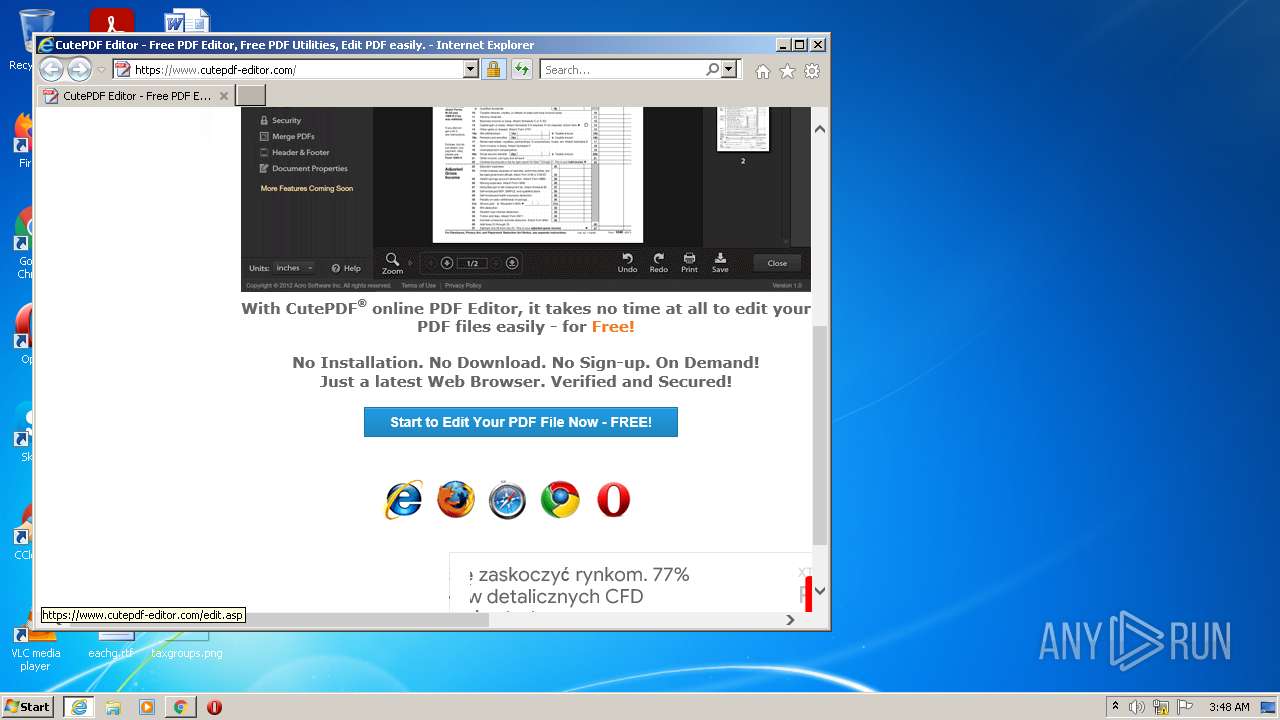Click Privacy Policy link in preview
1280x720 pixels.
coord(463,286)
